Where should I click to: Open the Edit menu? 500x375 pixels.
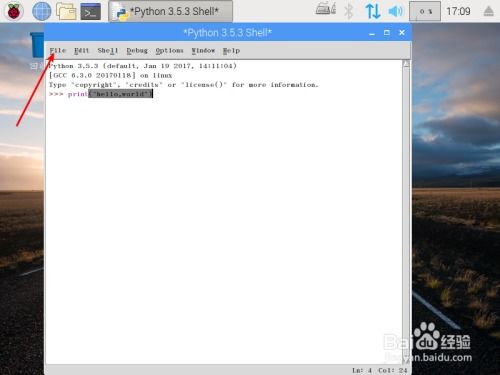82,51
